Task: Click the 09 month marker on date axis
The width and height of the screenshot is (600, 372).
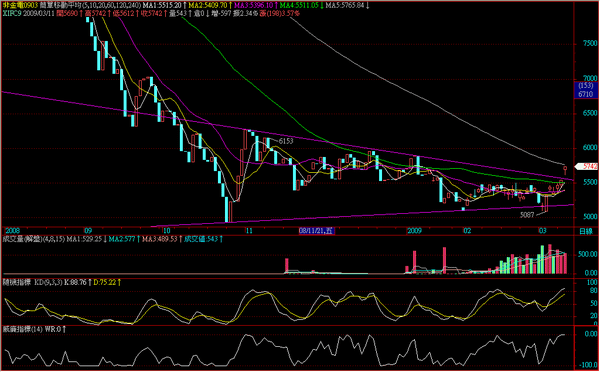Action: coord(88,231)
